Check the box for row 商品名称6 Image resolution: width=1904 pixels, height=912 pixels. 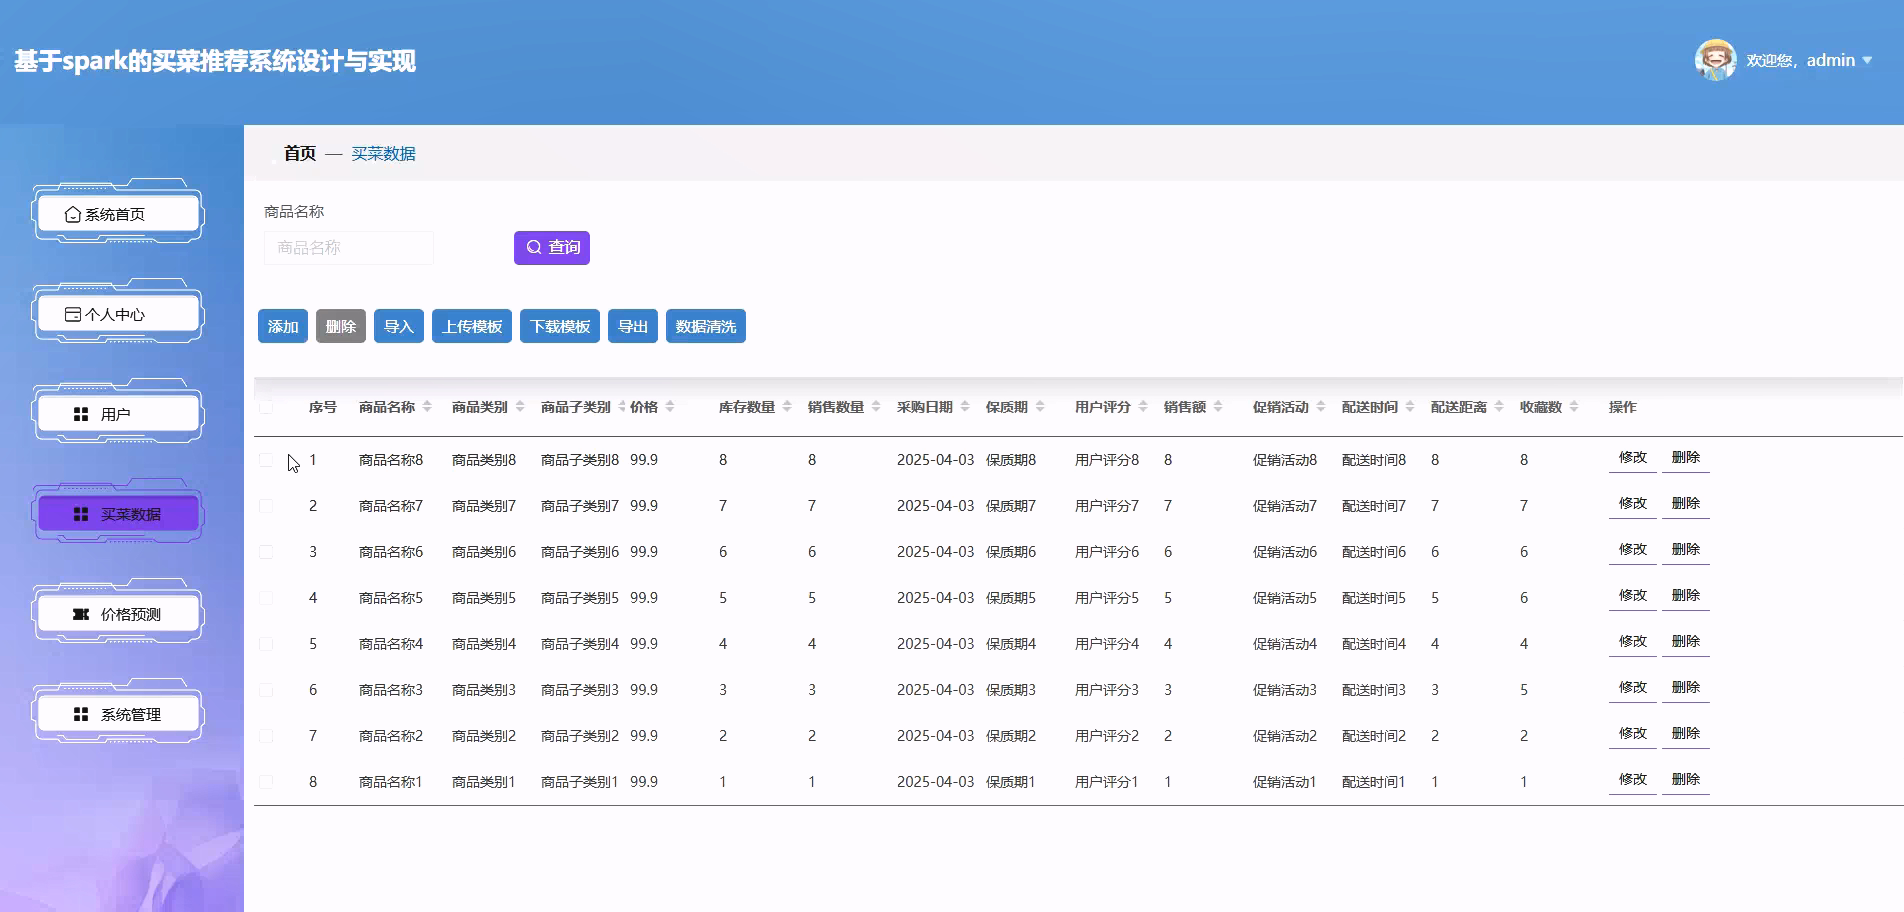tap(266, 552)
